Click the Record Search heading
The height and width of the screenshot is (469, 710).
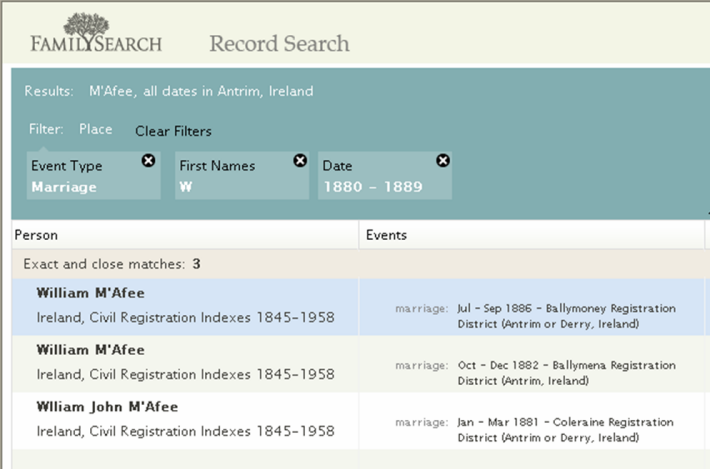click(x=279, y=44)
